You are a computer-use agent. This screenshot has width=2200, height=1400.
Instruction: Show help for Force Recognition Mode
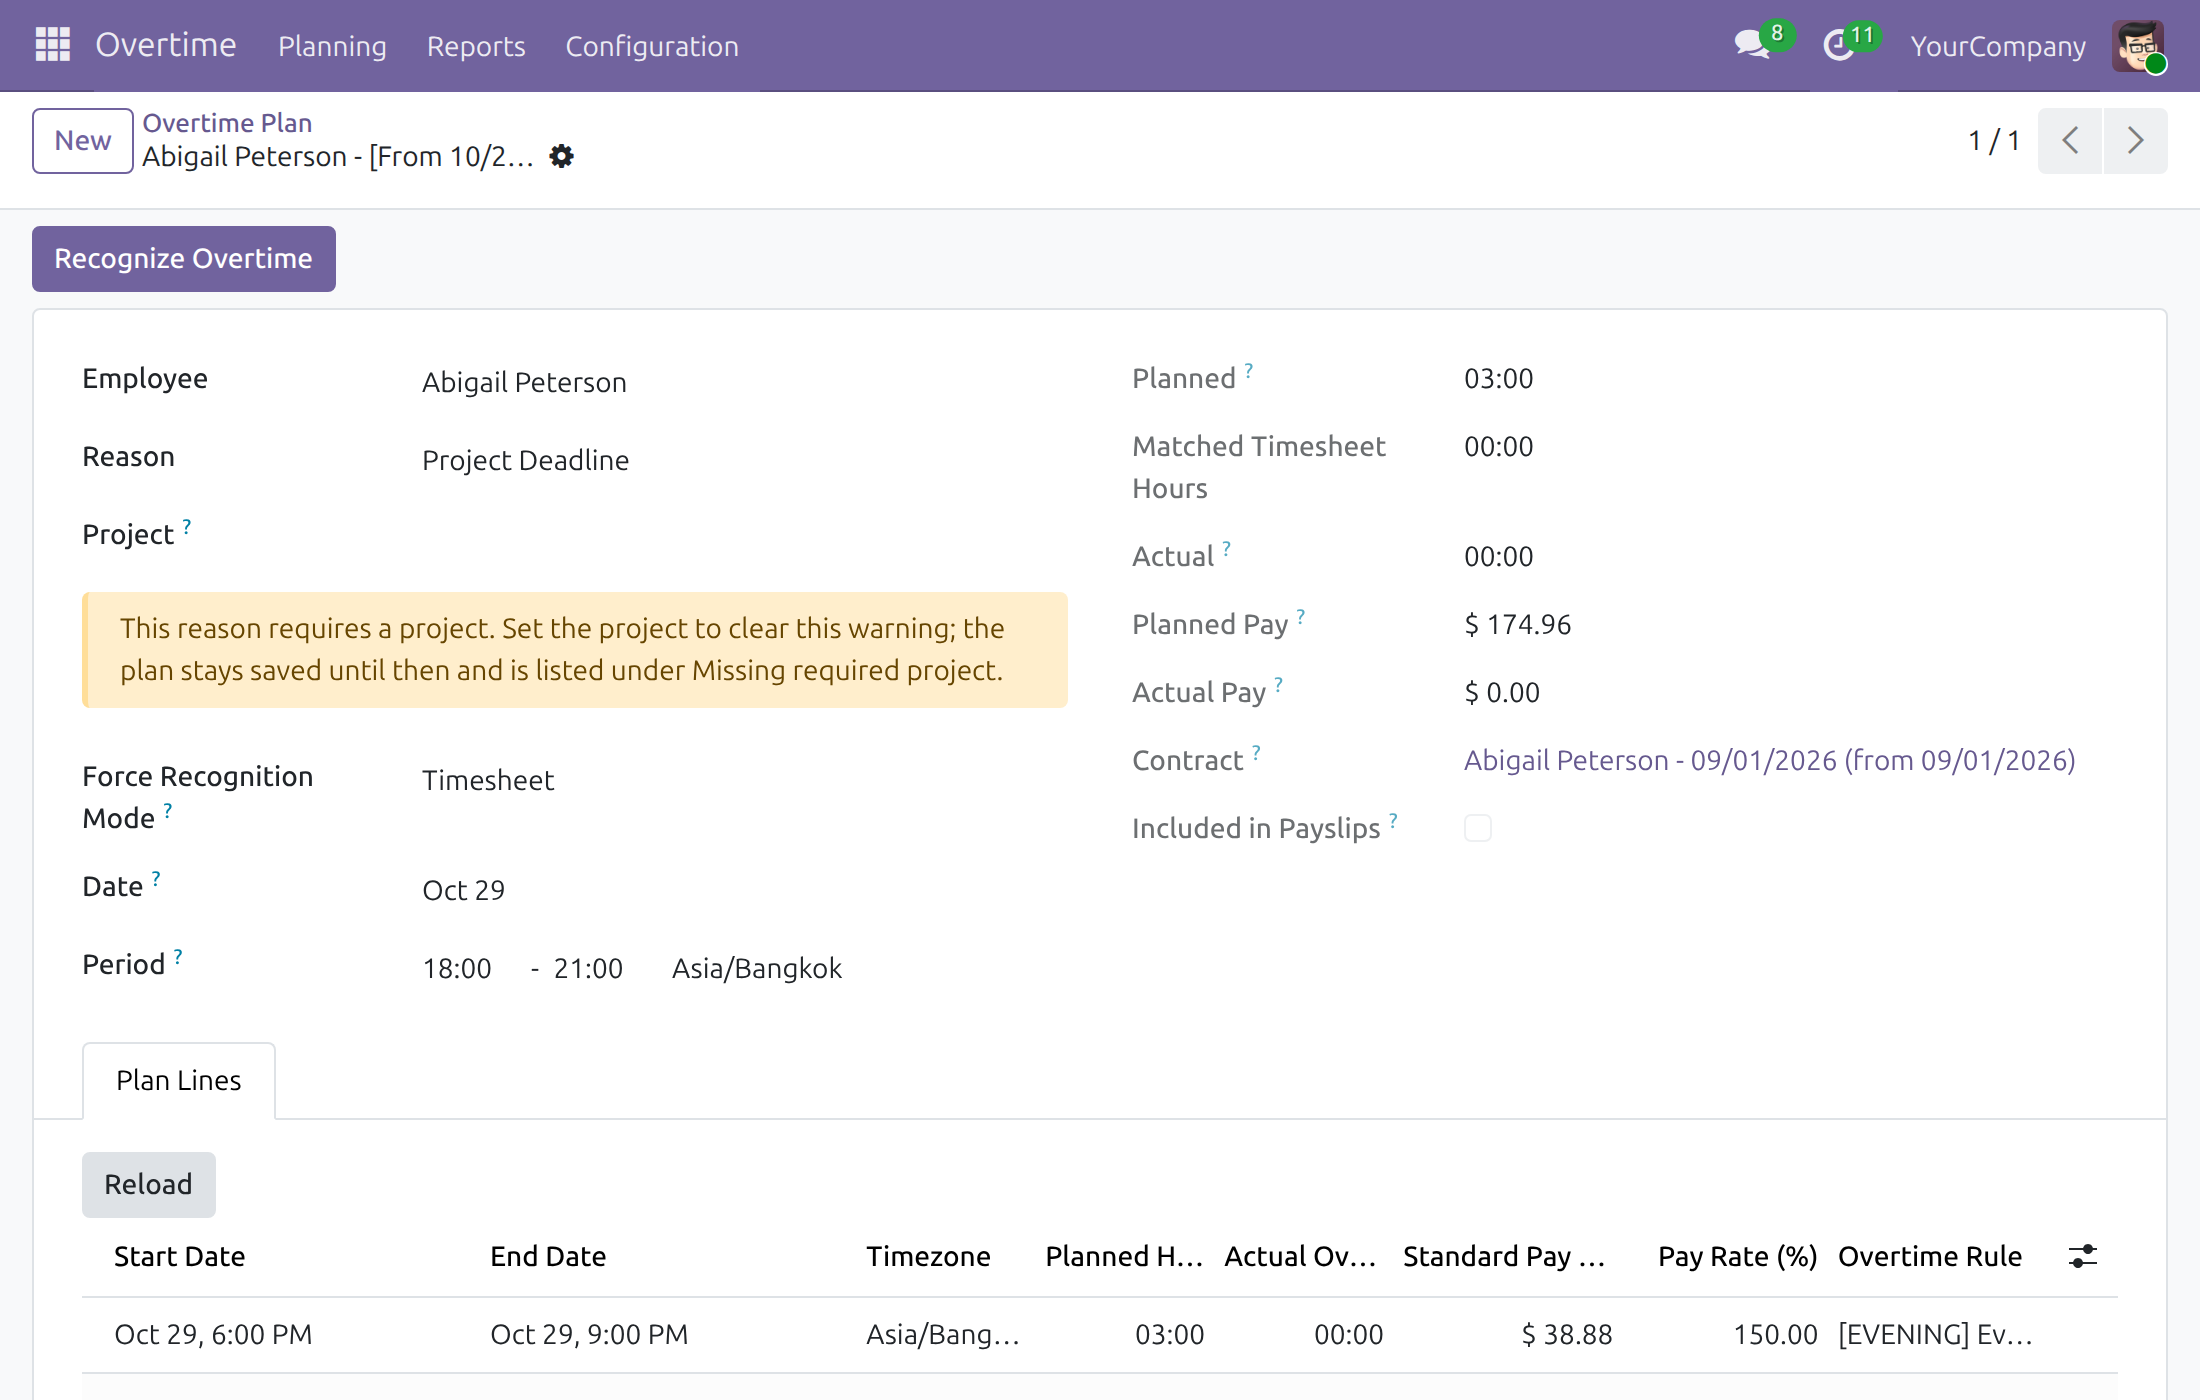(x=168, y=809)
